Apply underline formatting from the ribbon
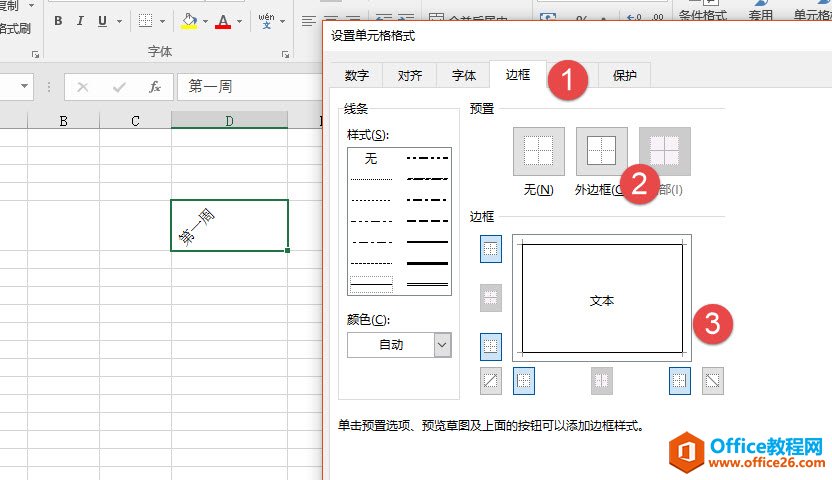 (102, 21)
